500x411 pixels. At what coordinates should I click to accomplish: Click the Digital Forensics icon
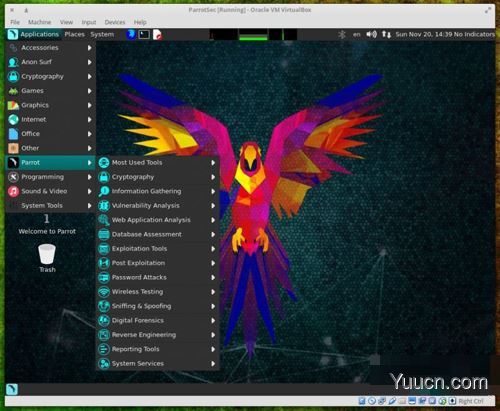coord(104,320)
